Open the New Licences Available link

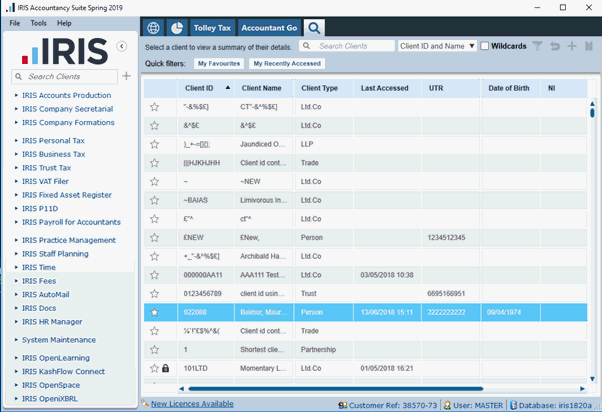[192, 404]
